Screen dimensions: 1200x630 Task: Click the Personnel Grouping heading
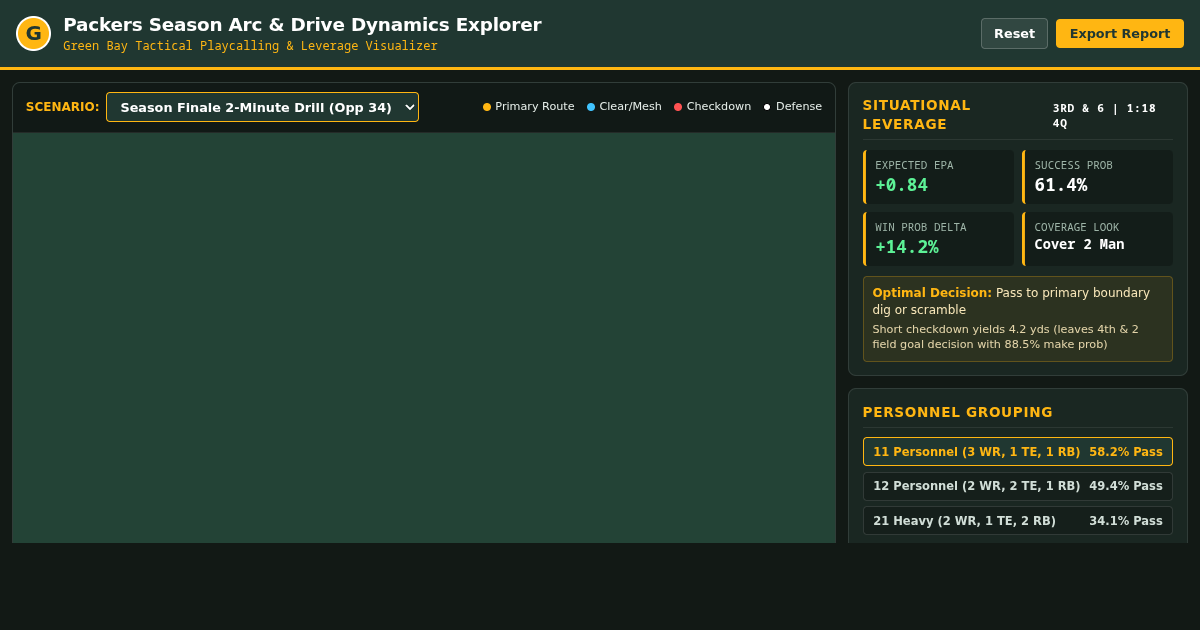click(x=958, y=412)
